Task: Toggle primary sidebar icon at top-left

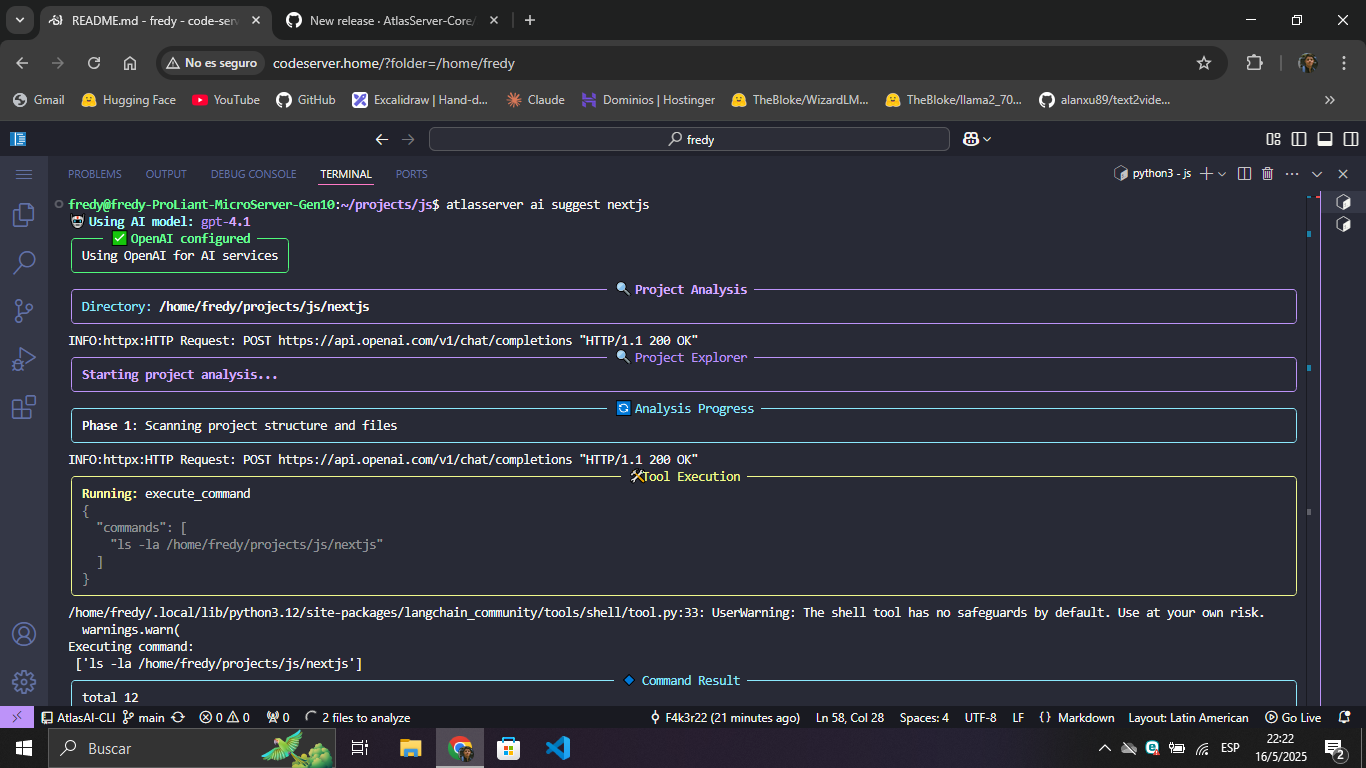Action: click(19, 139)
